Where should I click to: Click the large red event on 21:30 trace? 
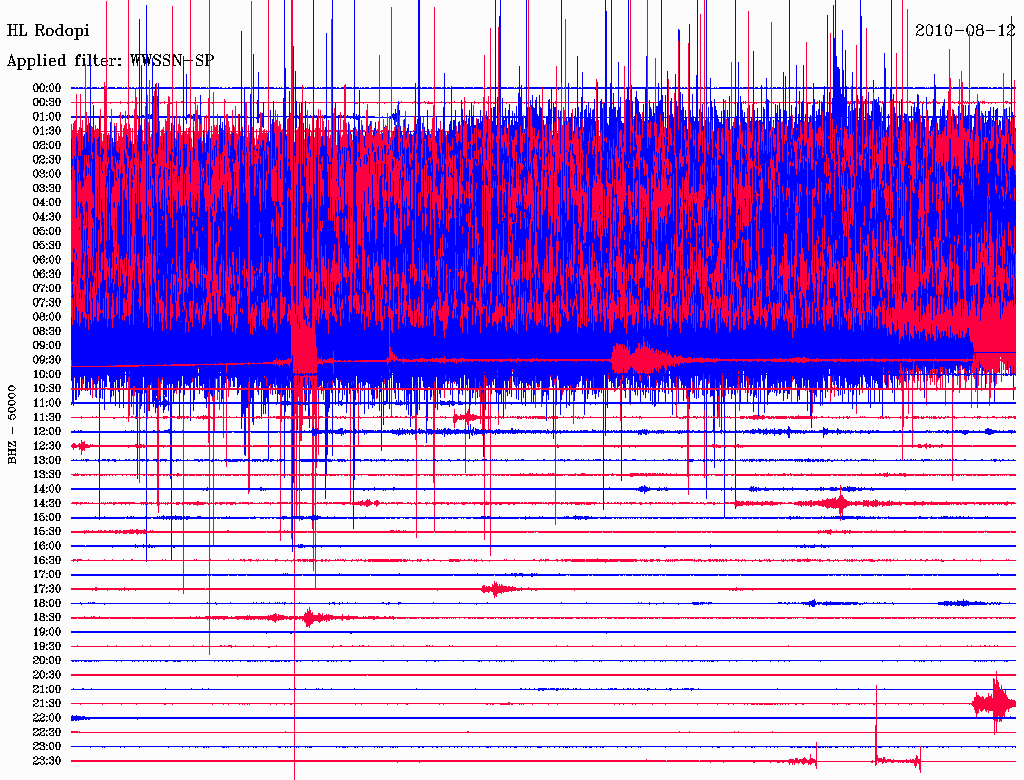coord(994,703)
